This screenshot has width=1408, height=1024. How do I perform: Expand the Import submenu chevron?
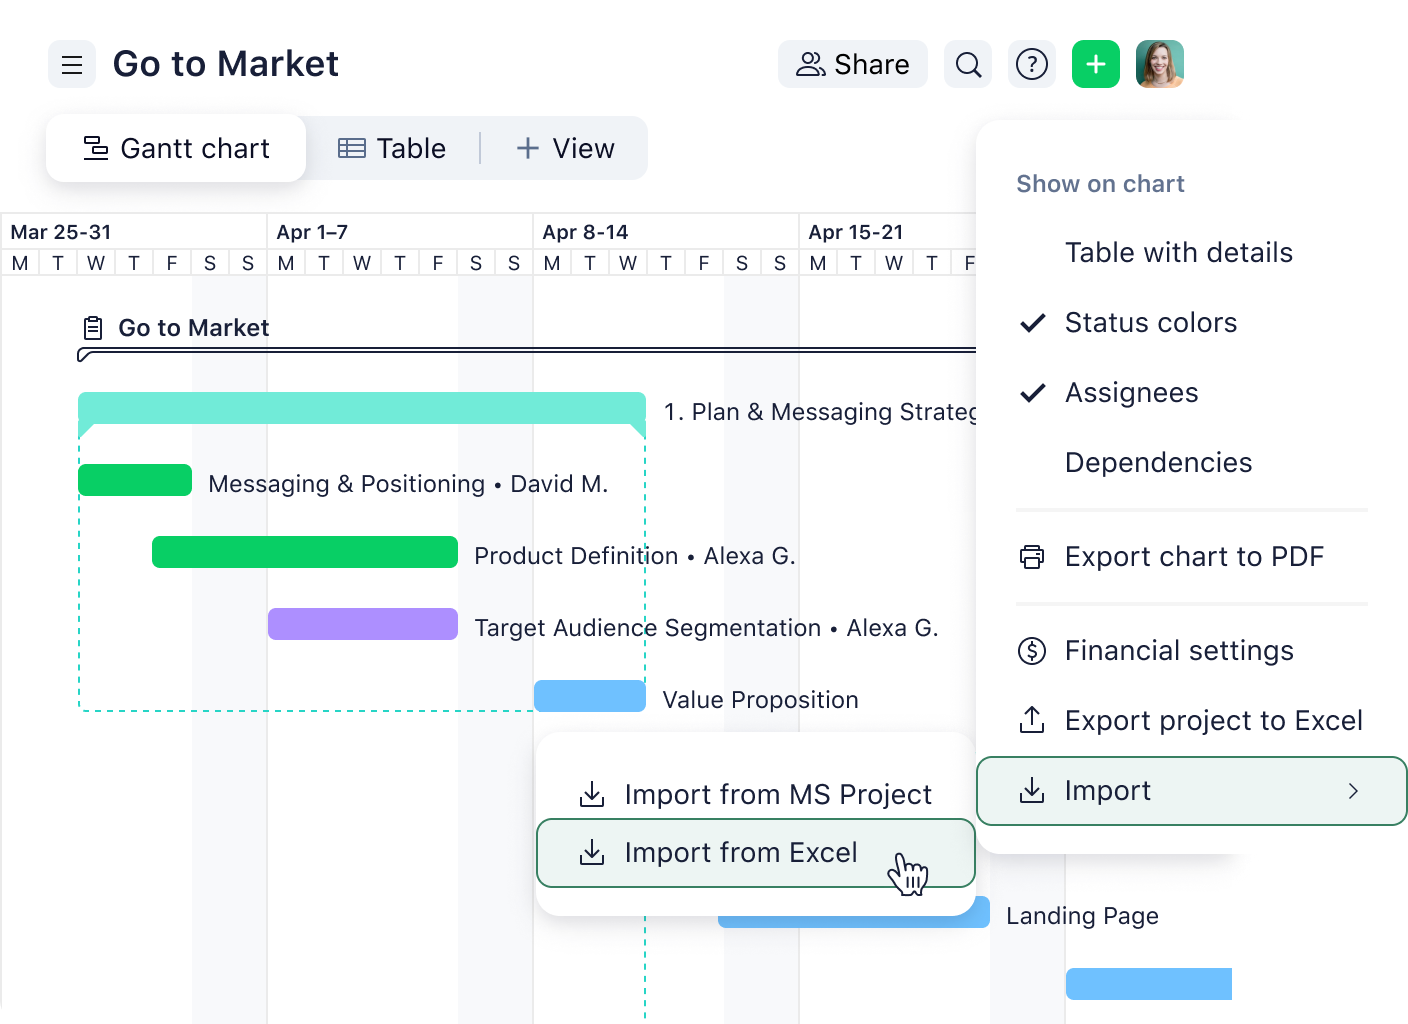[1355, 790]
